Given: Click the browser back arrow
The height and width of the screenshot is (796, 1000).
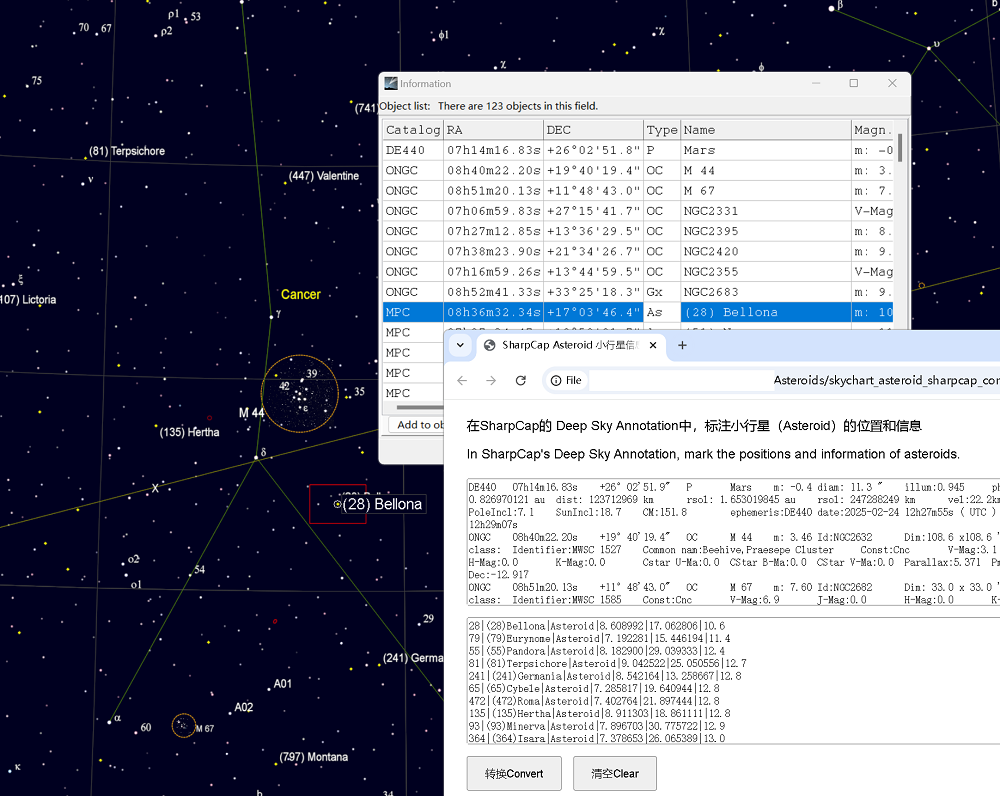Looking at the screenshot, I should point(462,380).
